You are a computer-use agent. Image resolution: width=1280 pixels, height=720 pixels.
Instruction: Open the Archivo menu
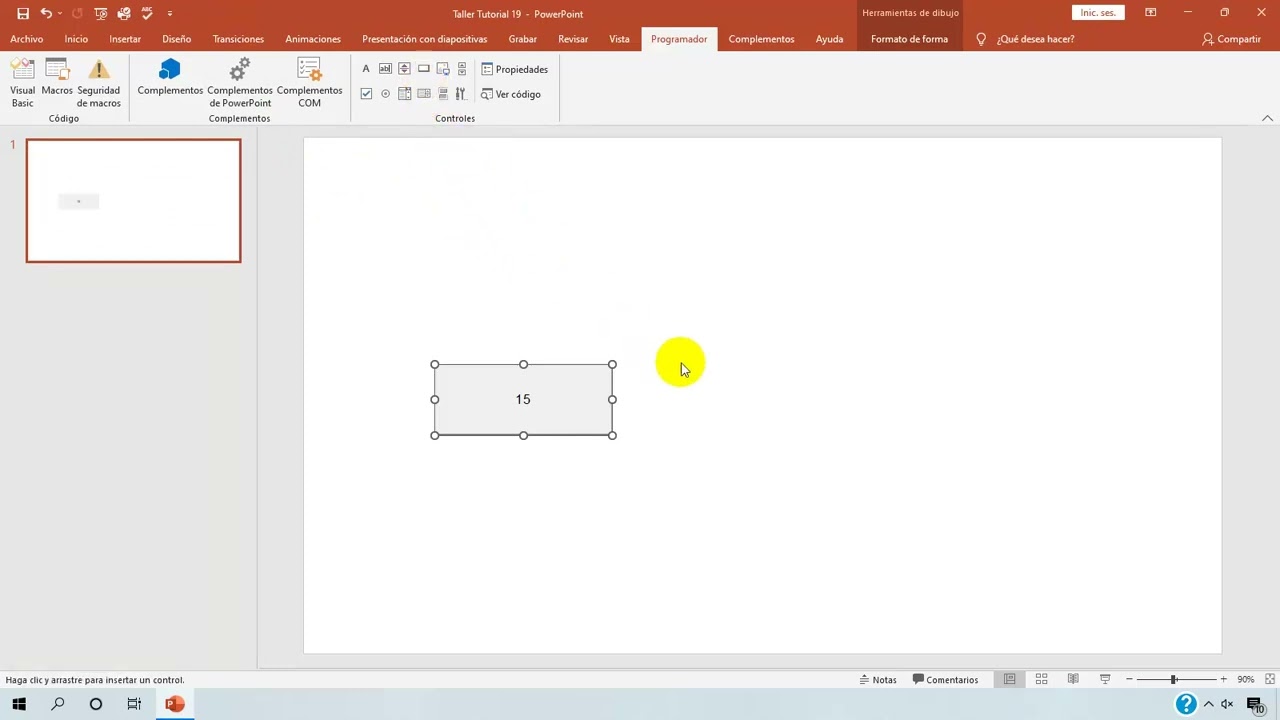coord(27,39)
